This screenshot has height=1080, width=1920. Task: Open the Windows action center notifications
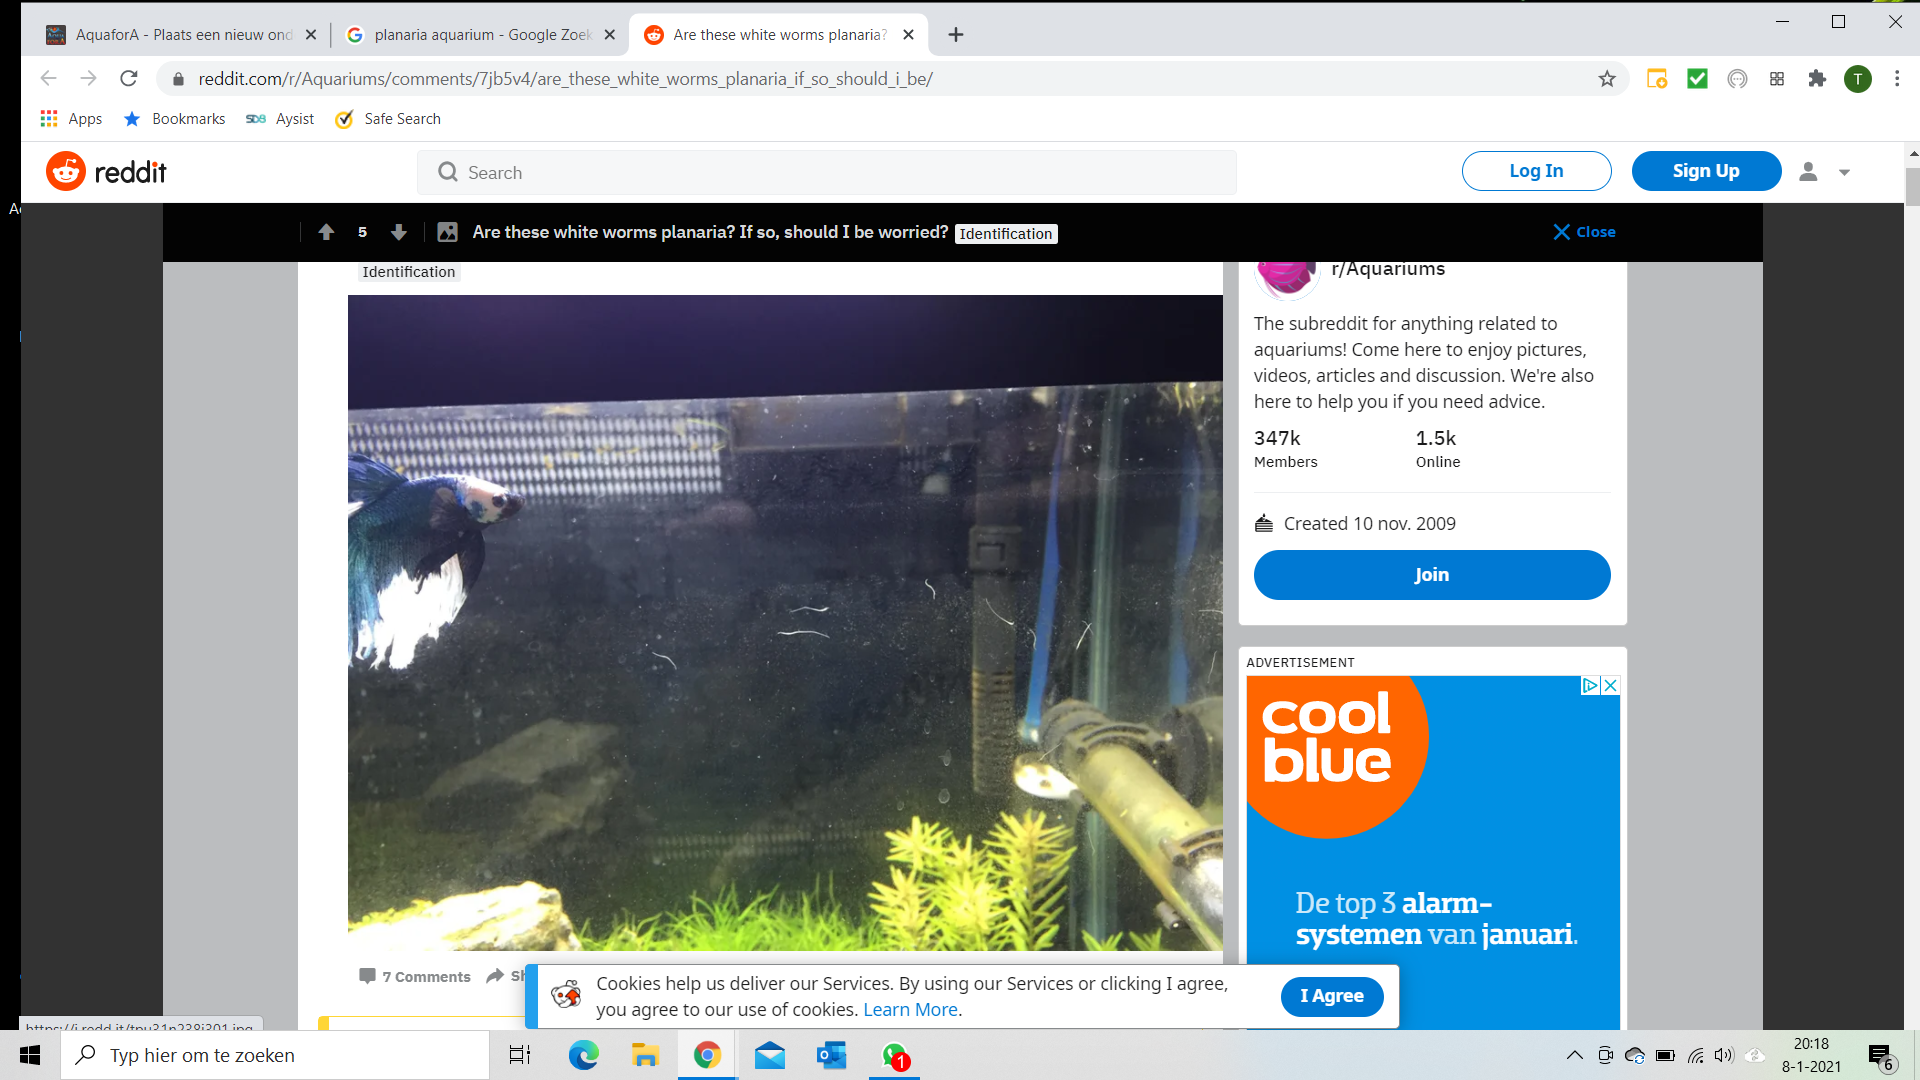[x=1880, y=1056]
